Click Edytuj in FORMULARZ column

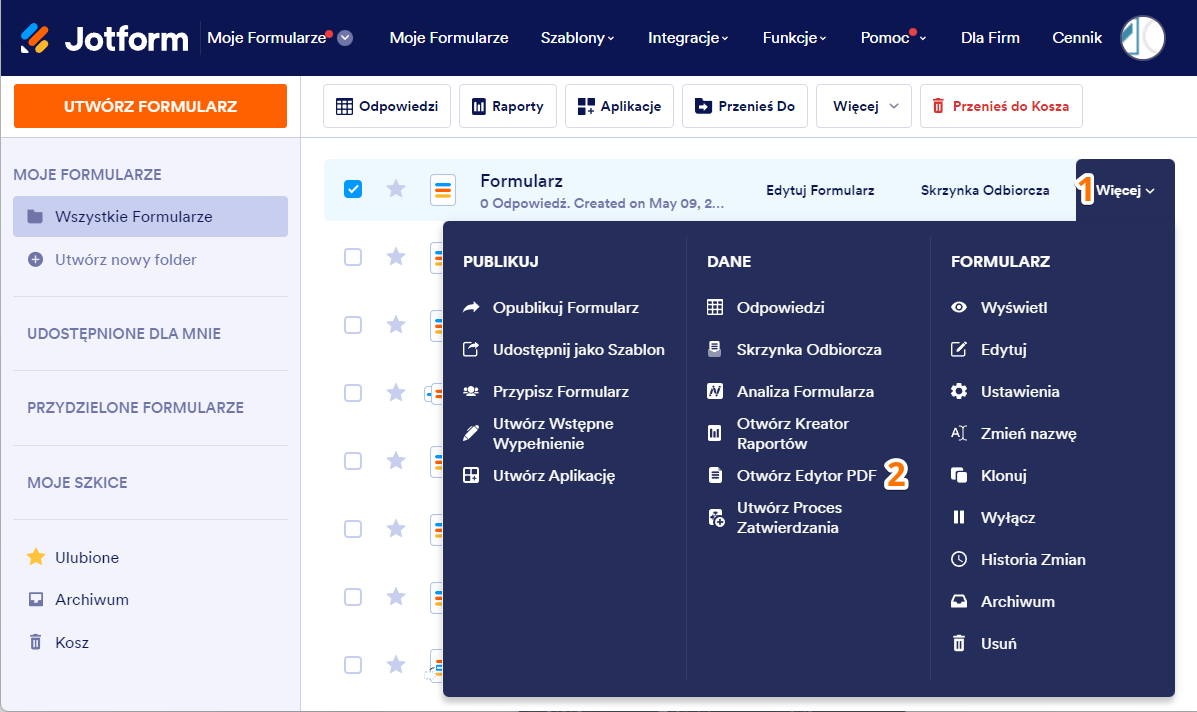pos(989,350)
